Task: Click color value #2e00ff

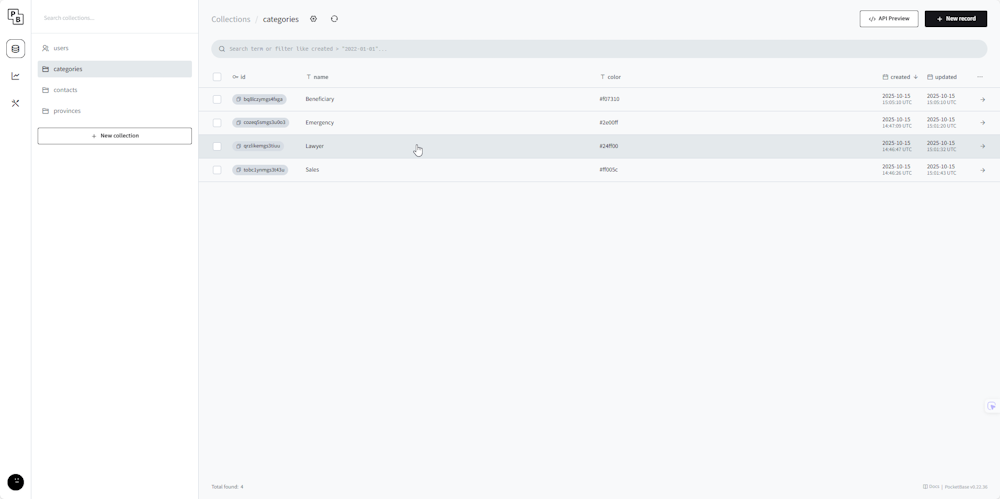Action: pos(609,123)
